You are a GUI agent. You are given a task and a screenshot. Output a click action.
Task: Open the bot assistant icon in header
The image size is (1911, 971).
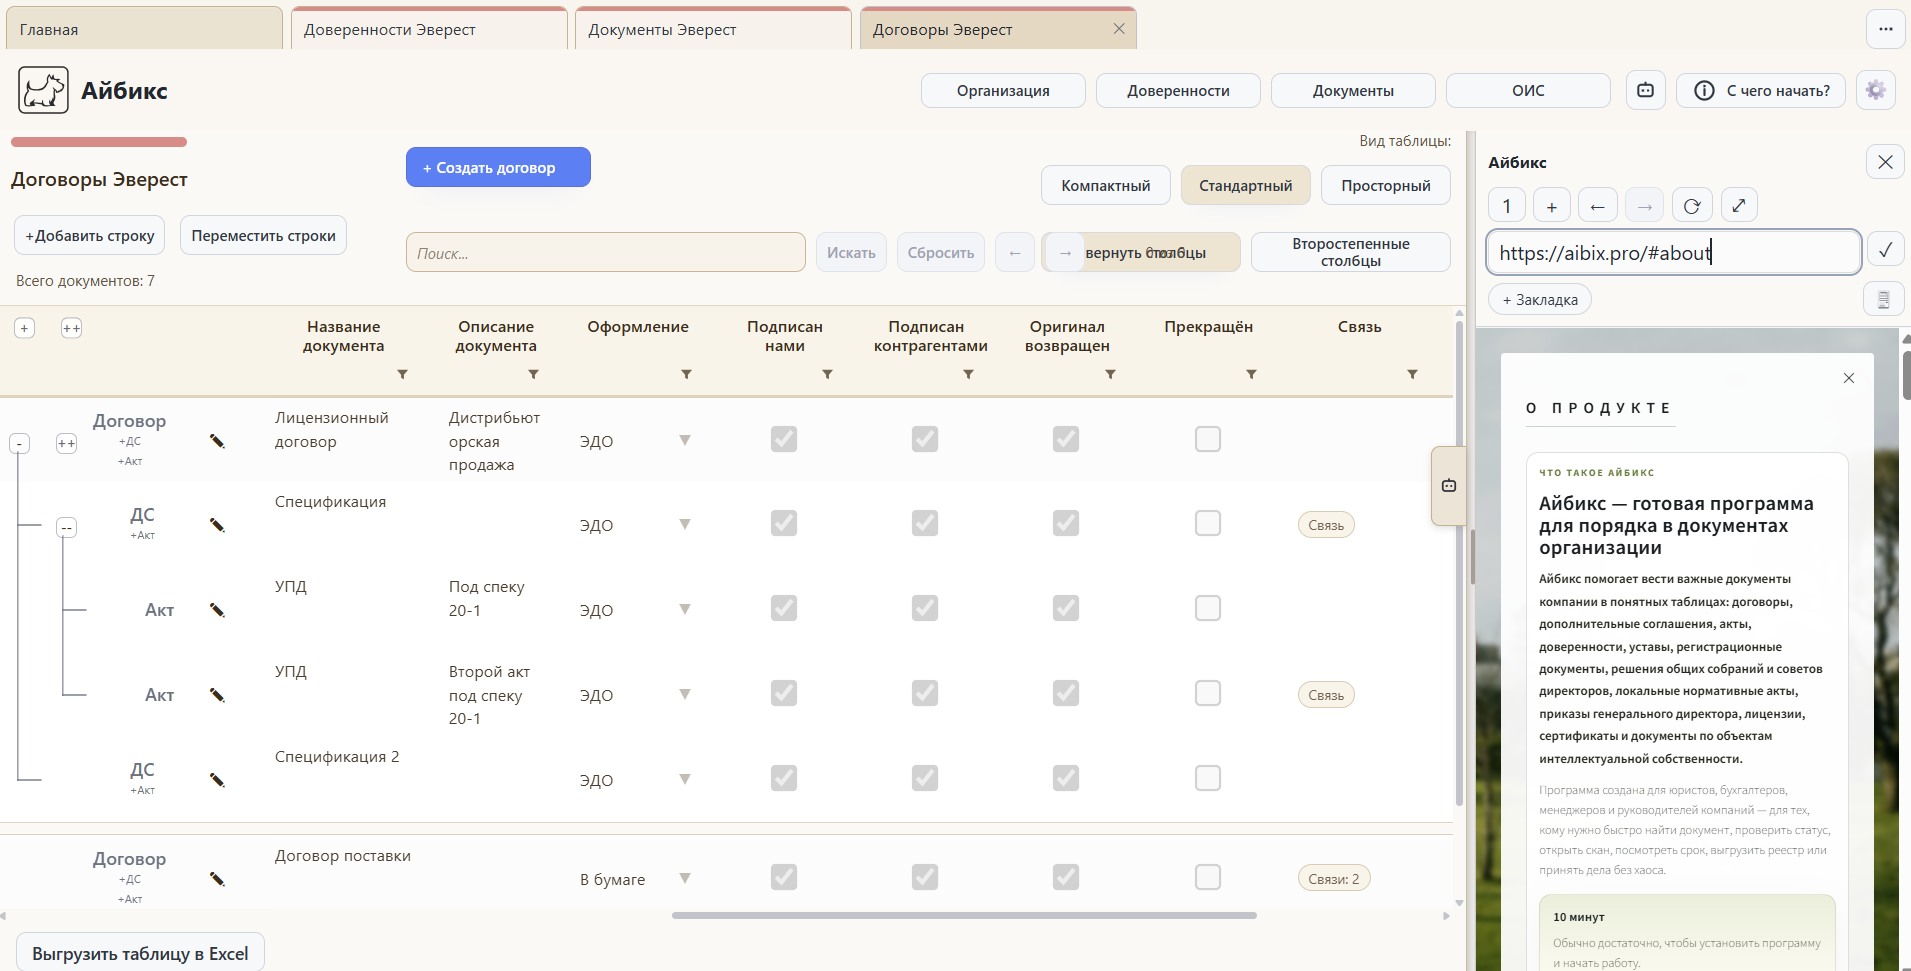coord(1645,90)
